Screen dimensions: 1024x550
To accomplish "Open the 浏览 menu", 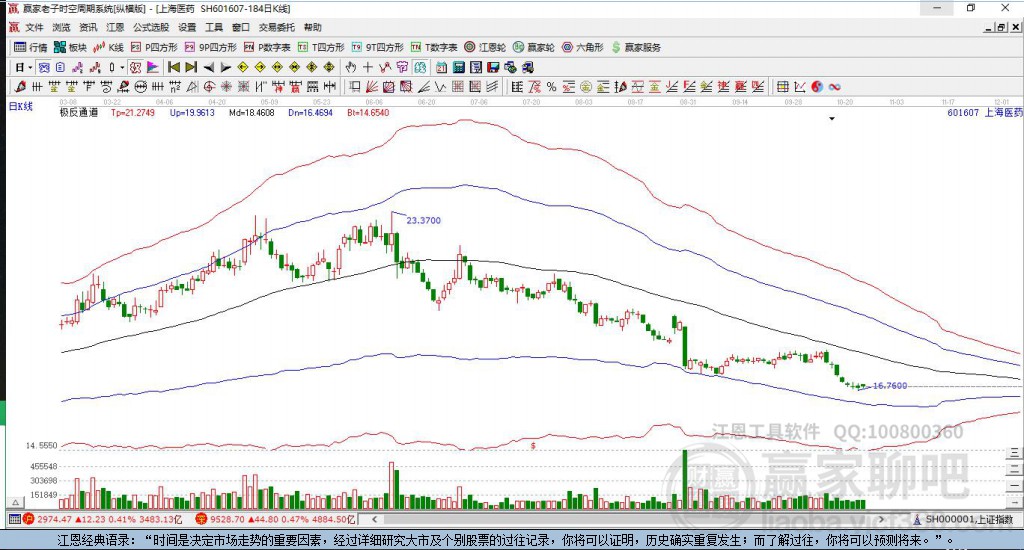I will coord(61,27).
